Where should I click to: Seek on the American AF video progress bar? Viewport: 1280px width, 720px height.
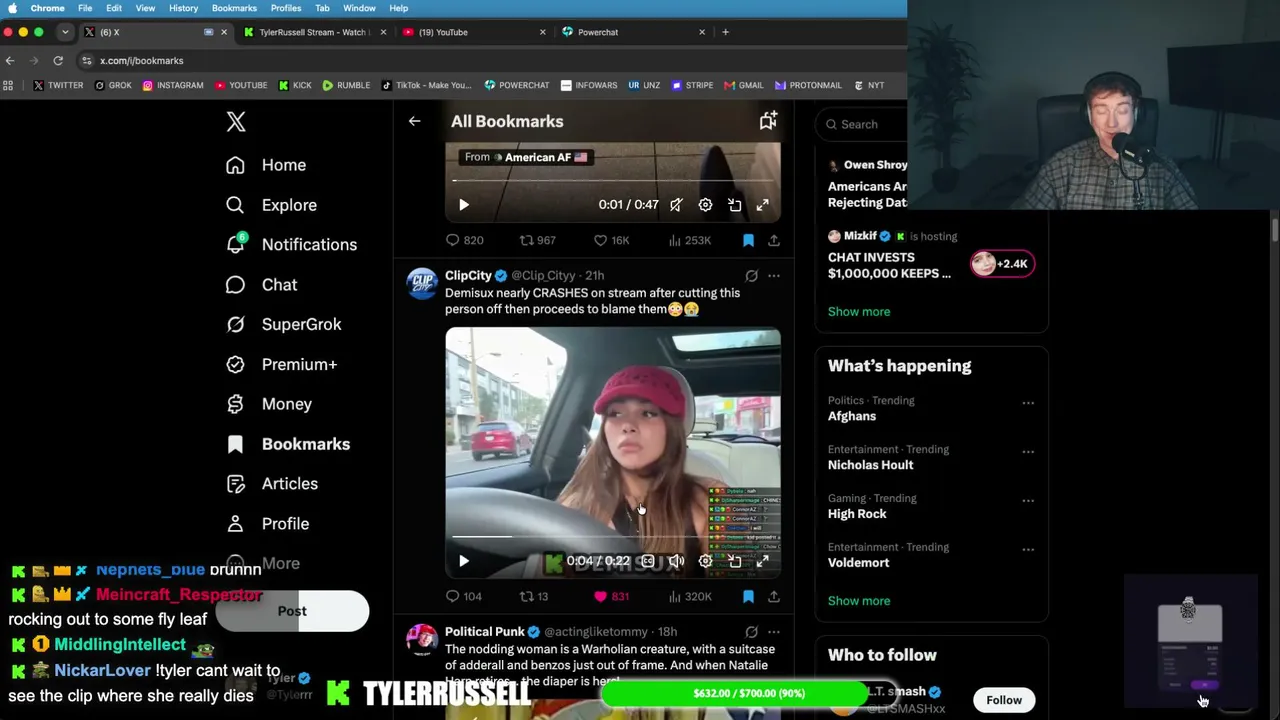click(x=613, y=181)
